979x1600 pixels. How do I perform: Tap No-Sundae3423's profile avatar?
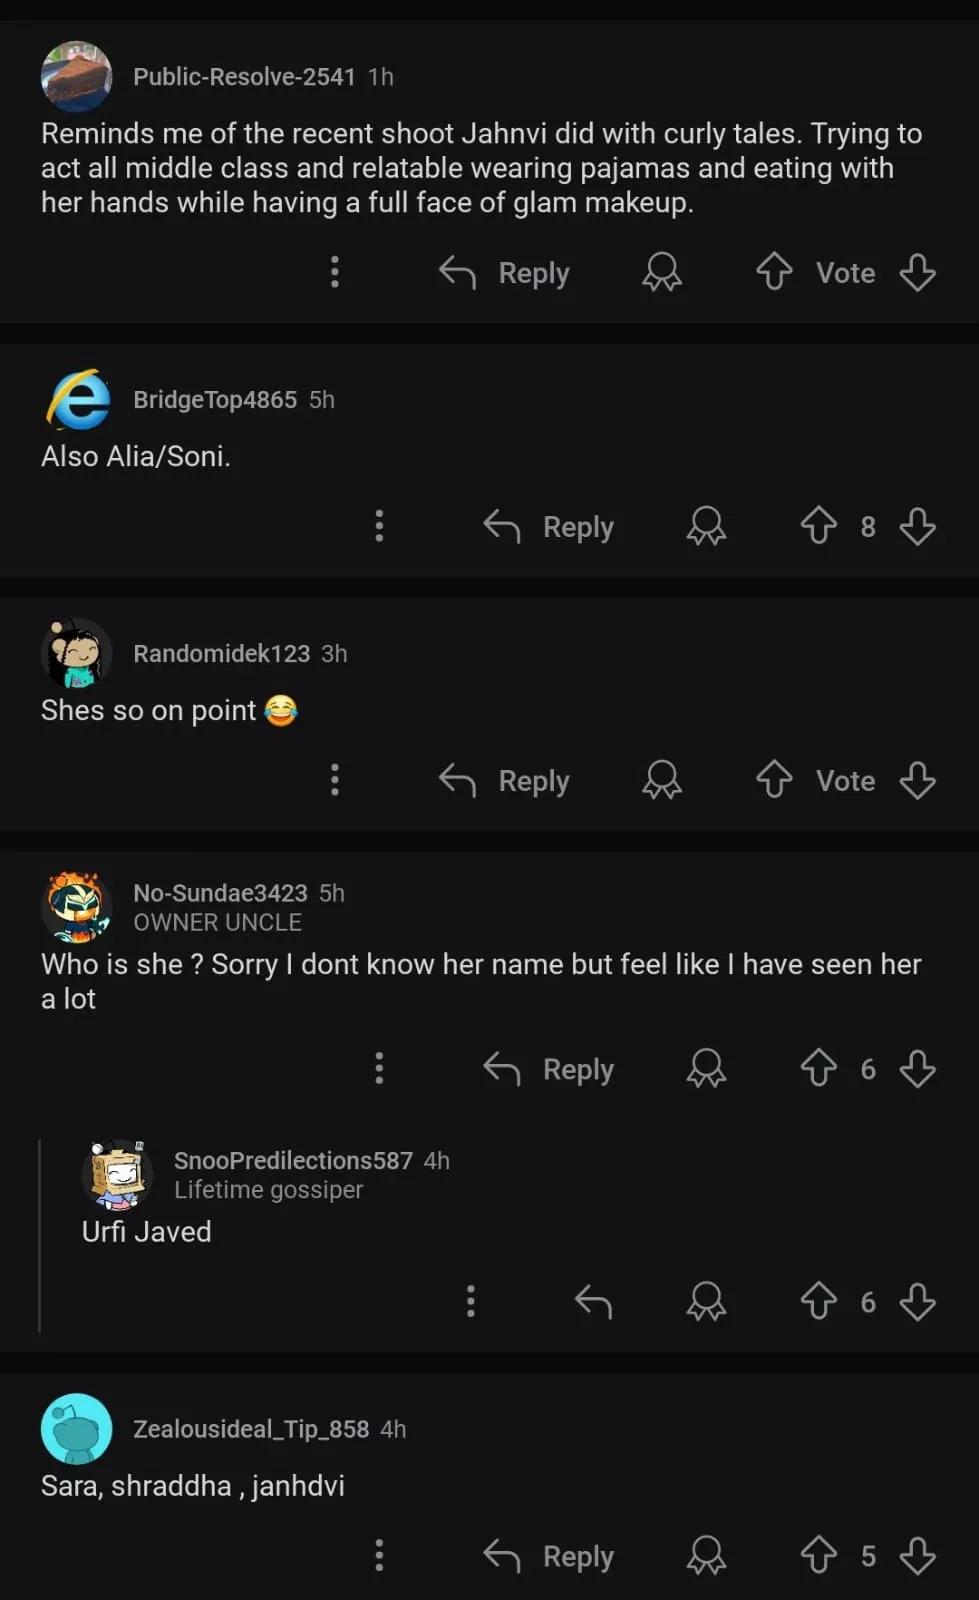[x=76, y=907]
